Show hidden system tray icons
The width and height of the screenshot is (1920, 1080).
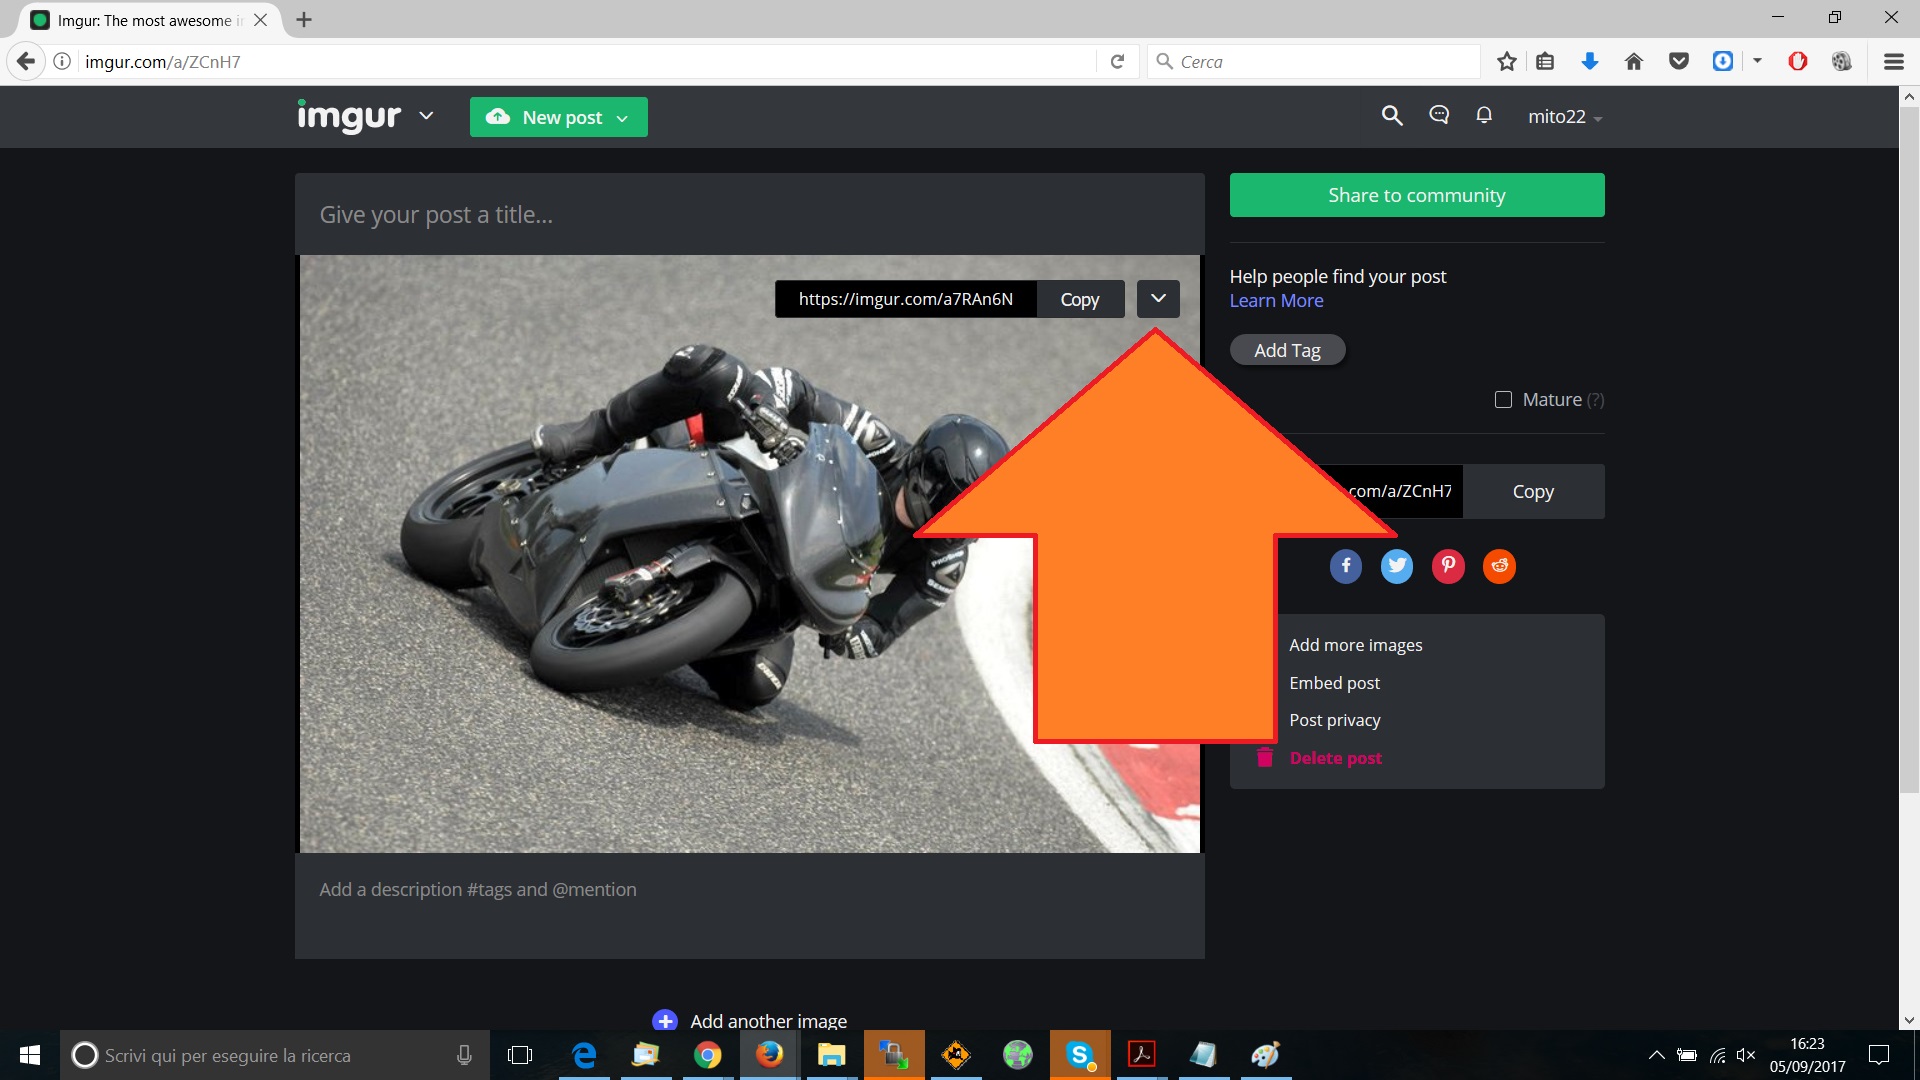(1656, 1055)
